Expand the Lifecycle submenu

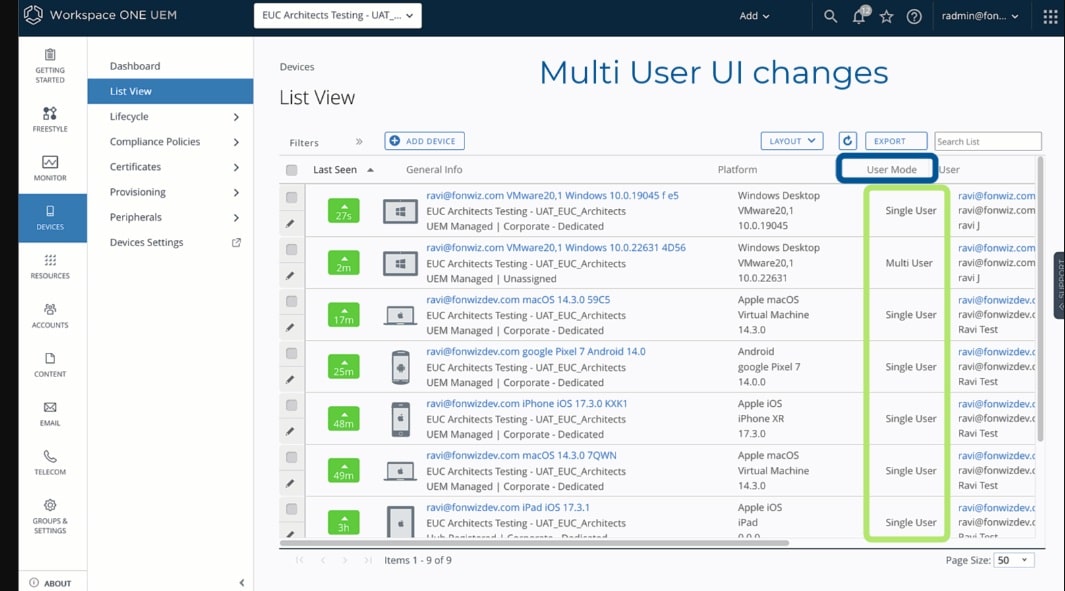pyautogui.click(x=236, y=117)
